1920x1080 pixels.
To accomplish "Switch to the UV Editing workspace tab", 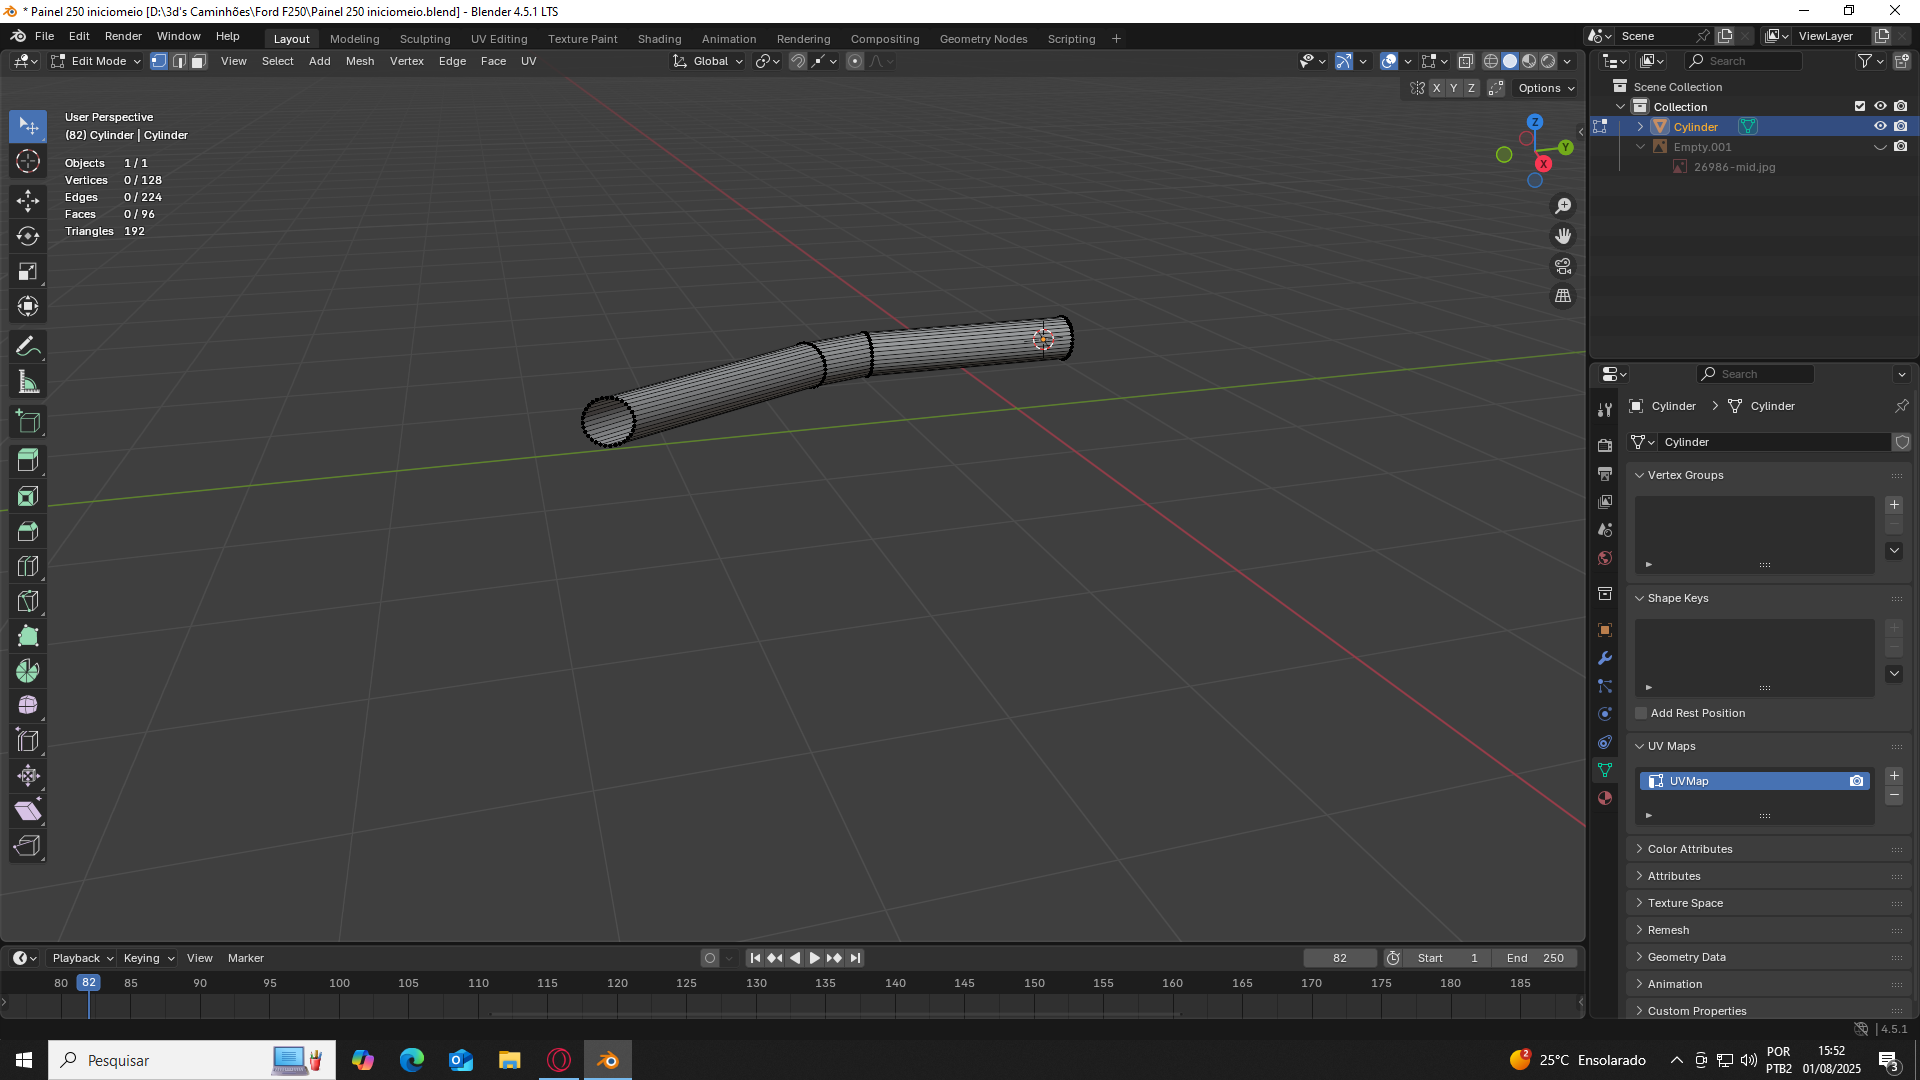I will [499, 39].
